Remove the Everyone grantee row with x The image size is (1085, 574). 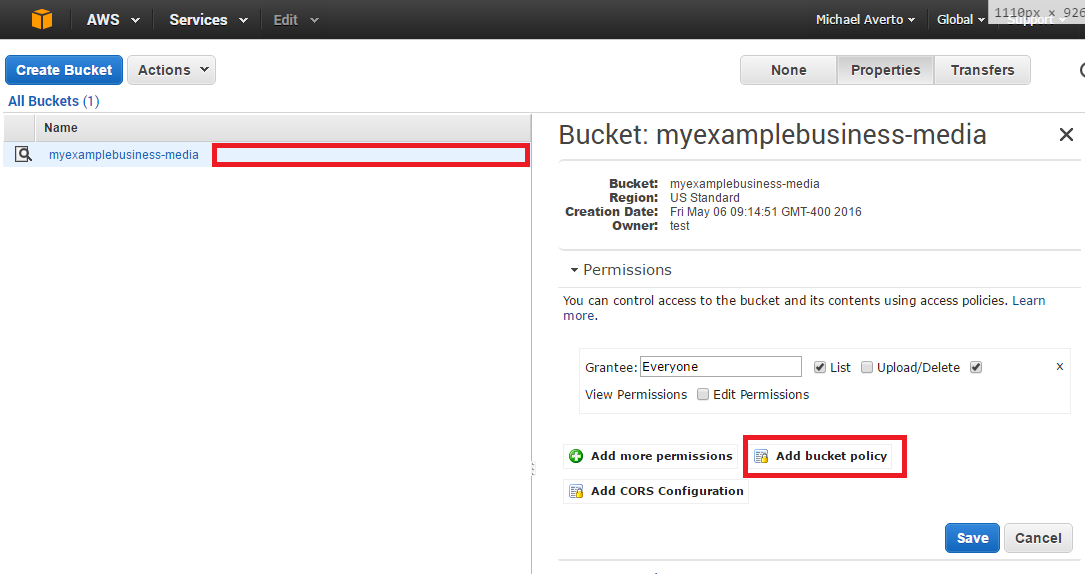point(1059,367)
